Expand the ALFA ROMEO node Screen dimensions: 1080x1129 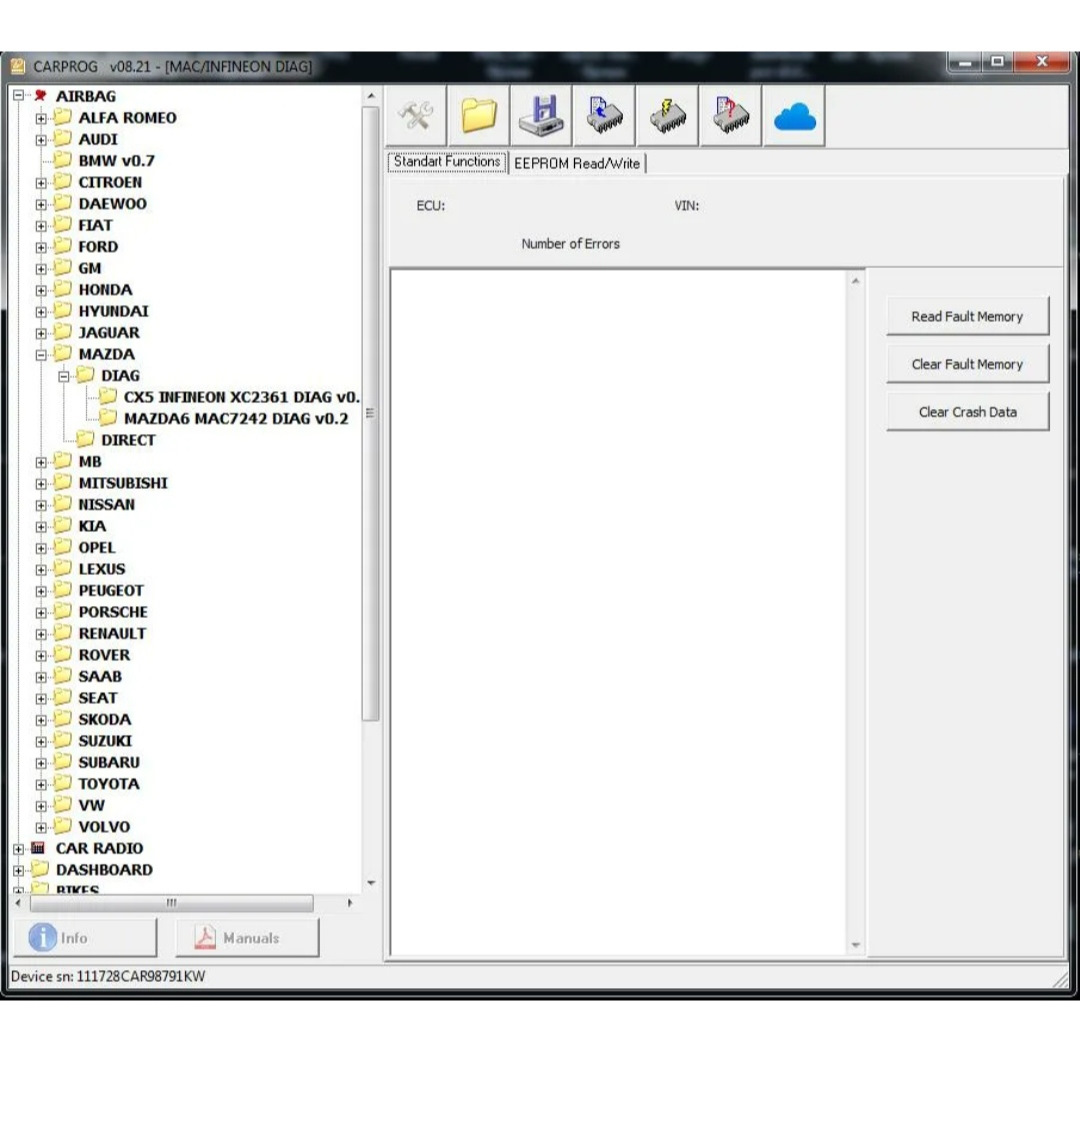click(41, 118)
